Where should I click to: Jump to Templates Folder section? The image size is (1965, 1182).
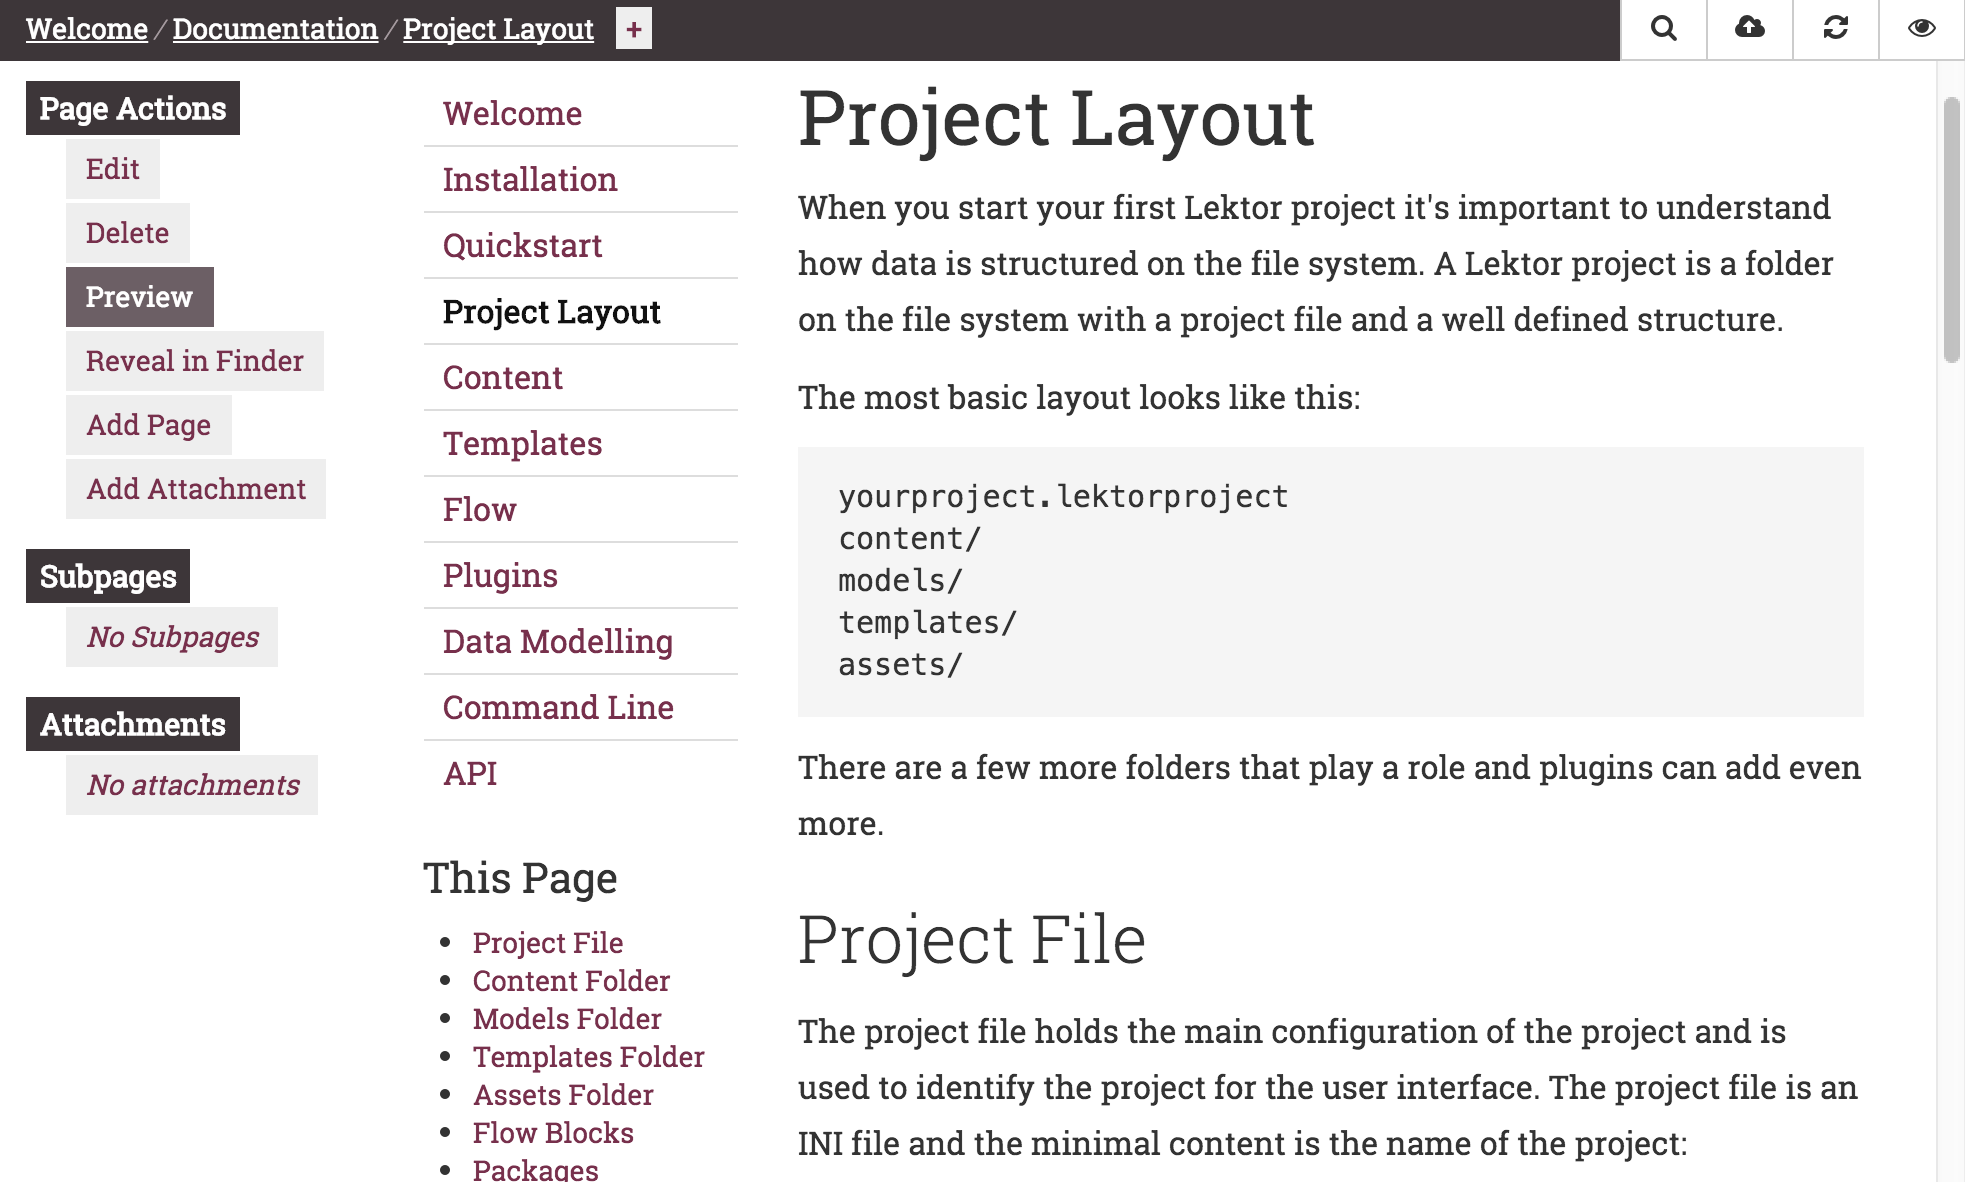[x=589, y=1057]
